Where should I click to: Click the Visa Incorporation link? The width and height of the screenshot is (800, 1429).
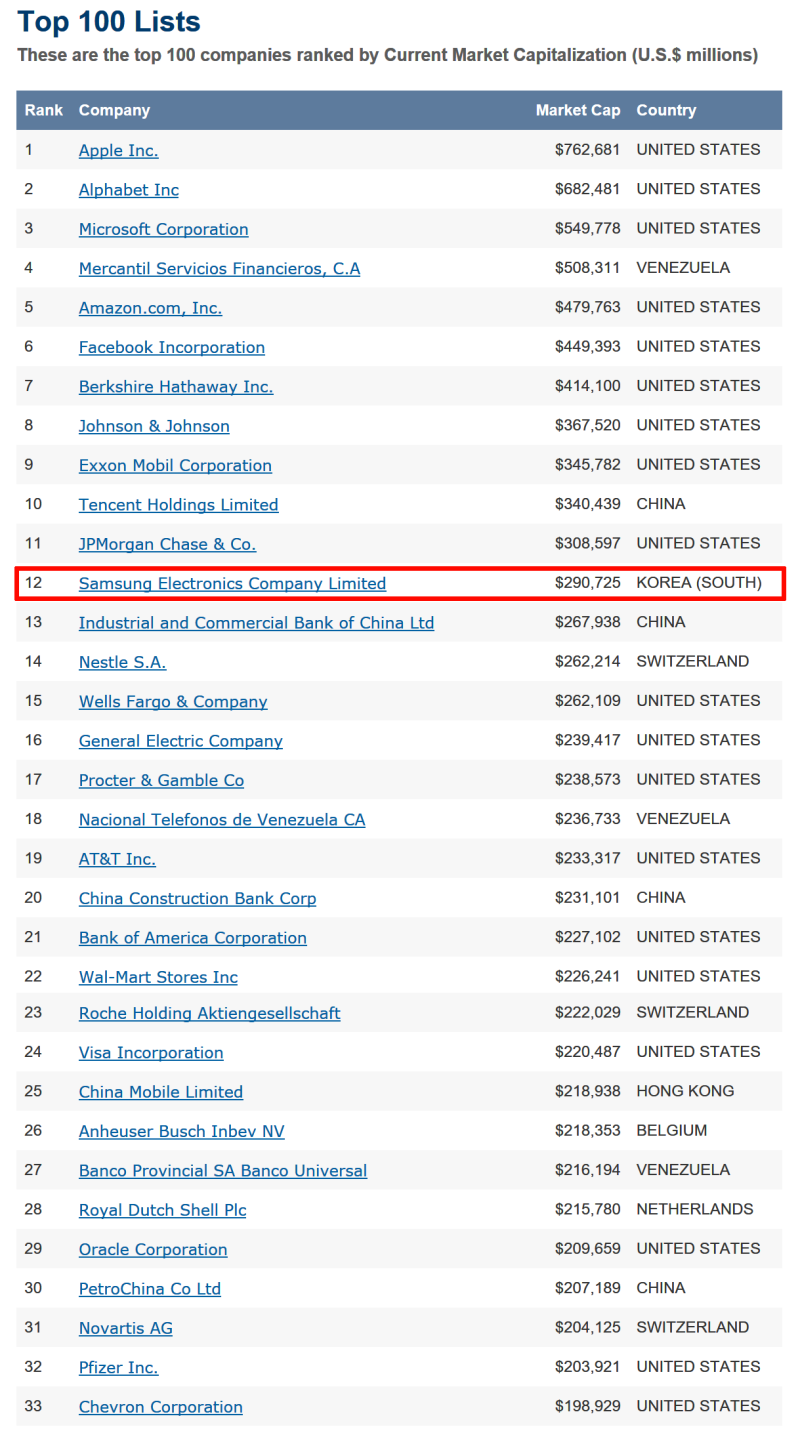click(151, 1053)
